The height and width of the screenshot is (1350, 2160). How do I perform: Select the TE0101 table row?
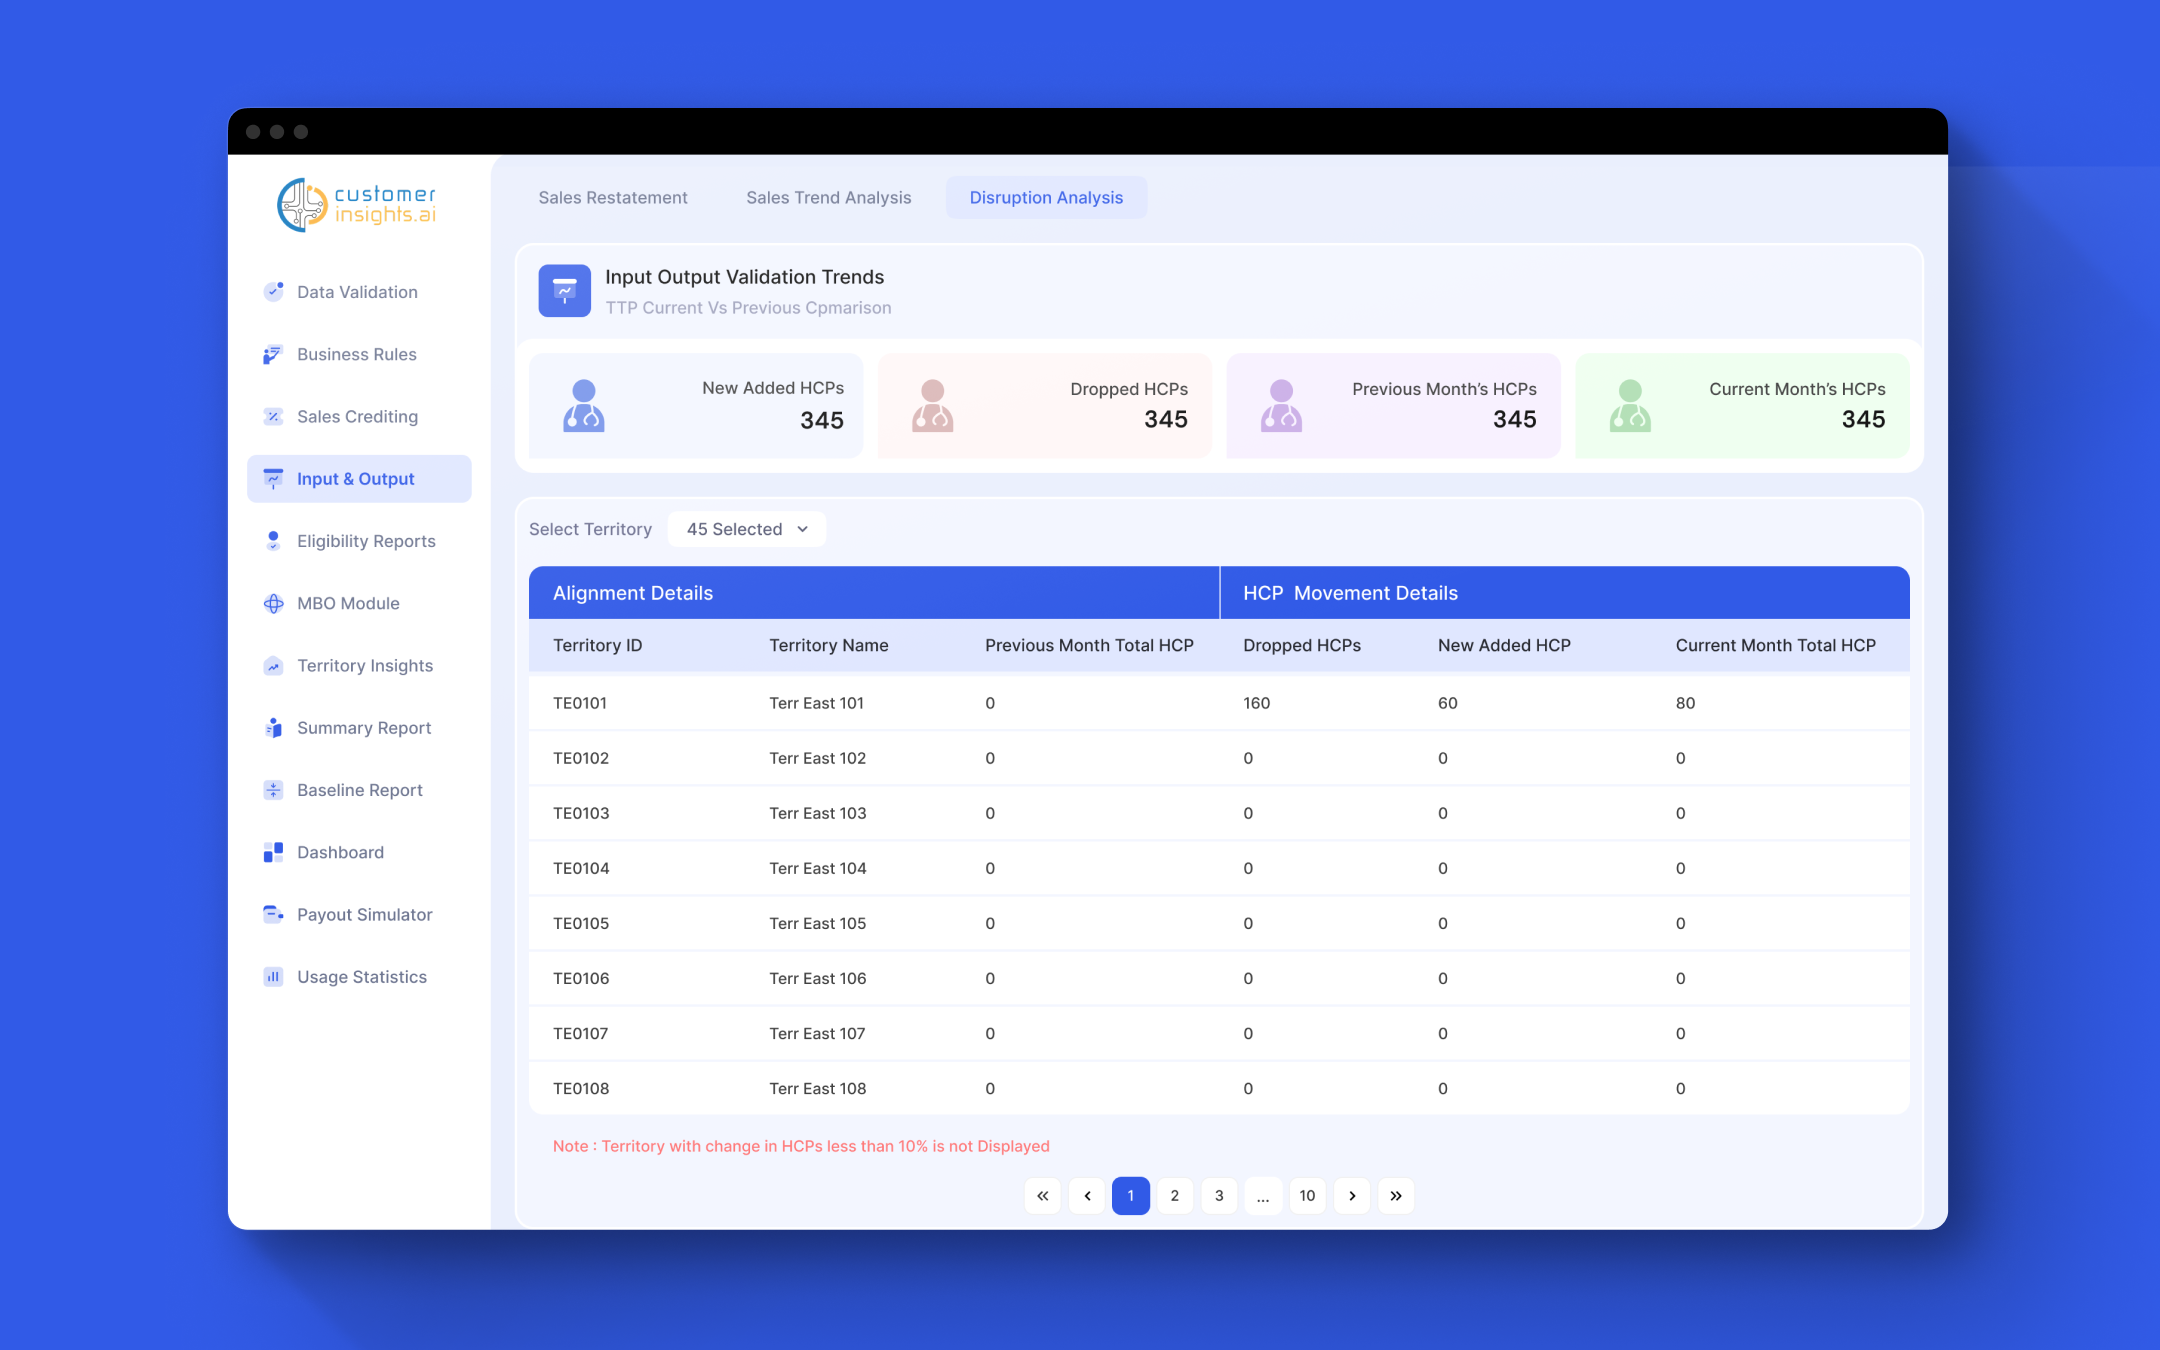pyautogui.click(x=1218, y=703)
